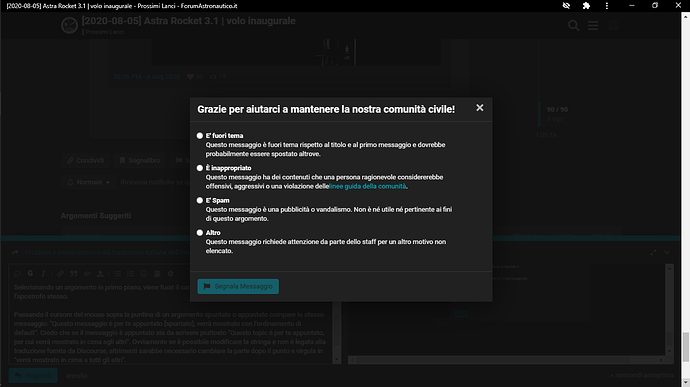Click the forum logo avatar icon
Screen dimensions: 690x387
(x=69, y=26)
